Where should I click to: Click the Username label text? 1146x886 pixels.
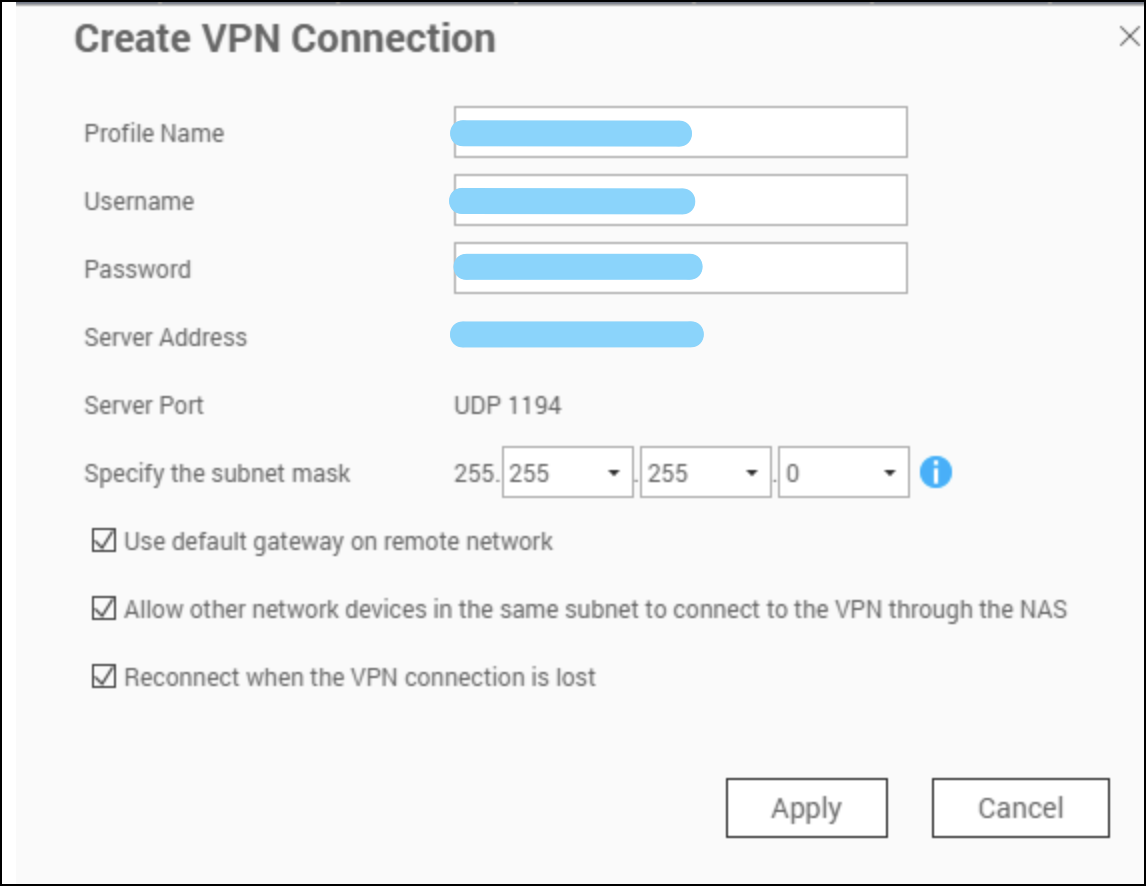[x=139, y=202]
